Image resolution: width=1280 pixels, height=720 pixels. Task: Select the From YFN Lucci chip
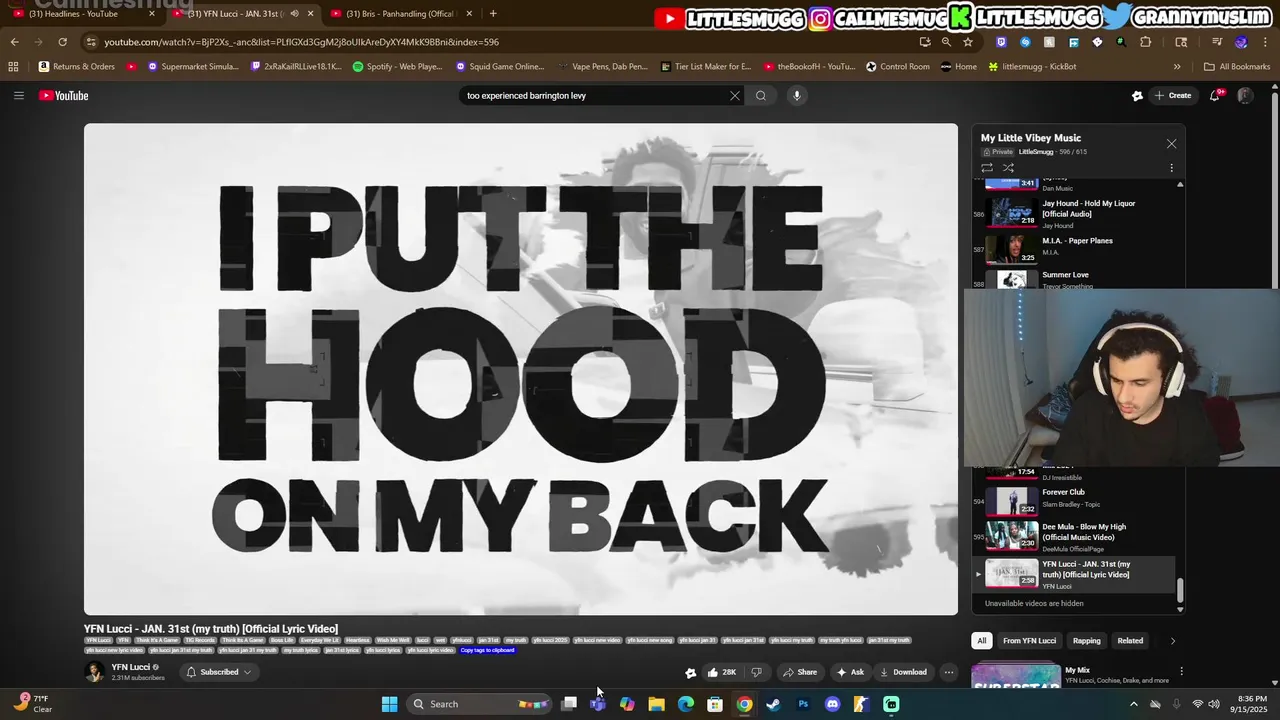pos(1029,641)
